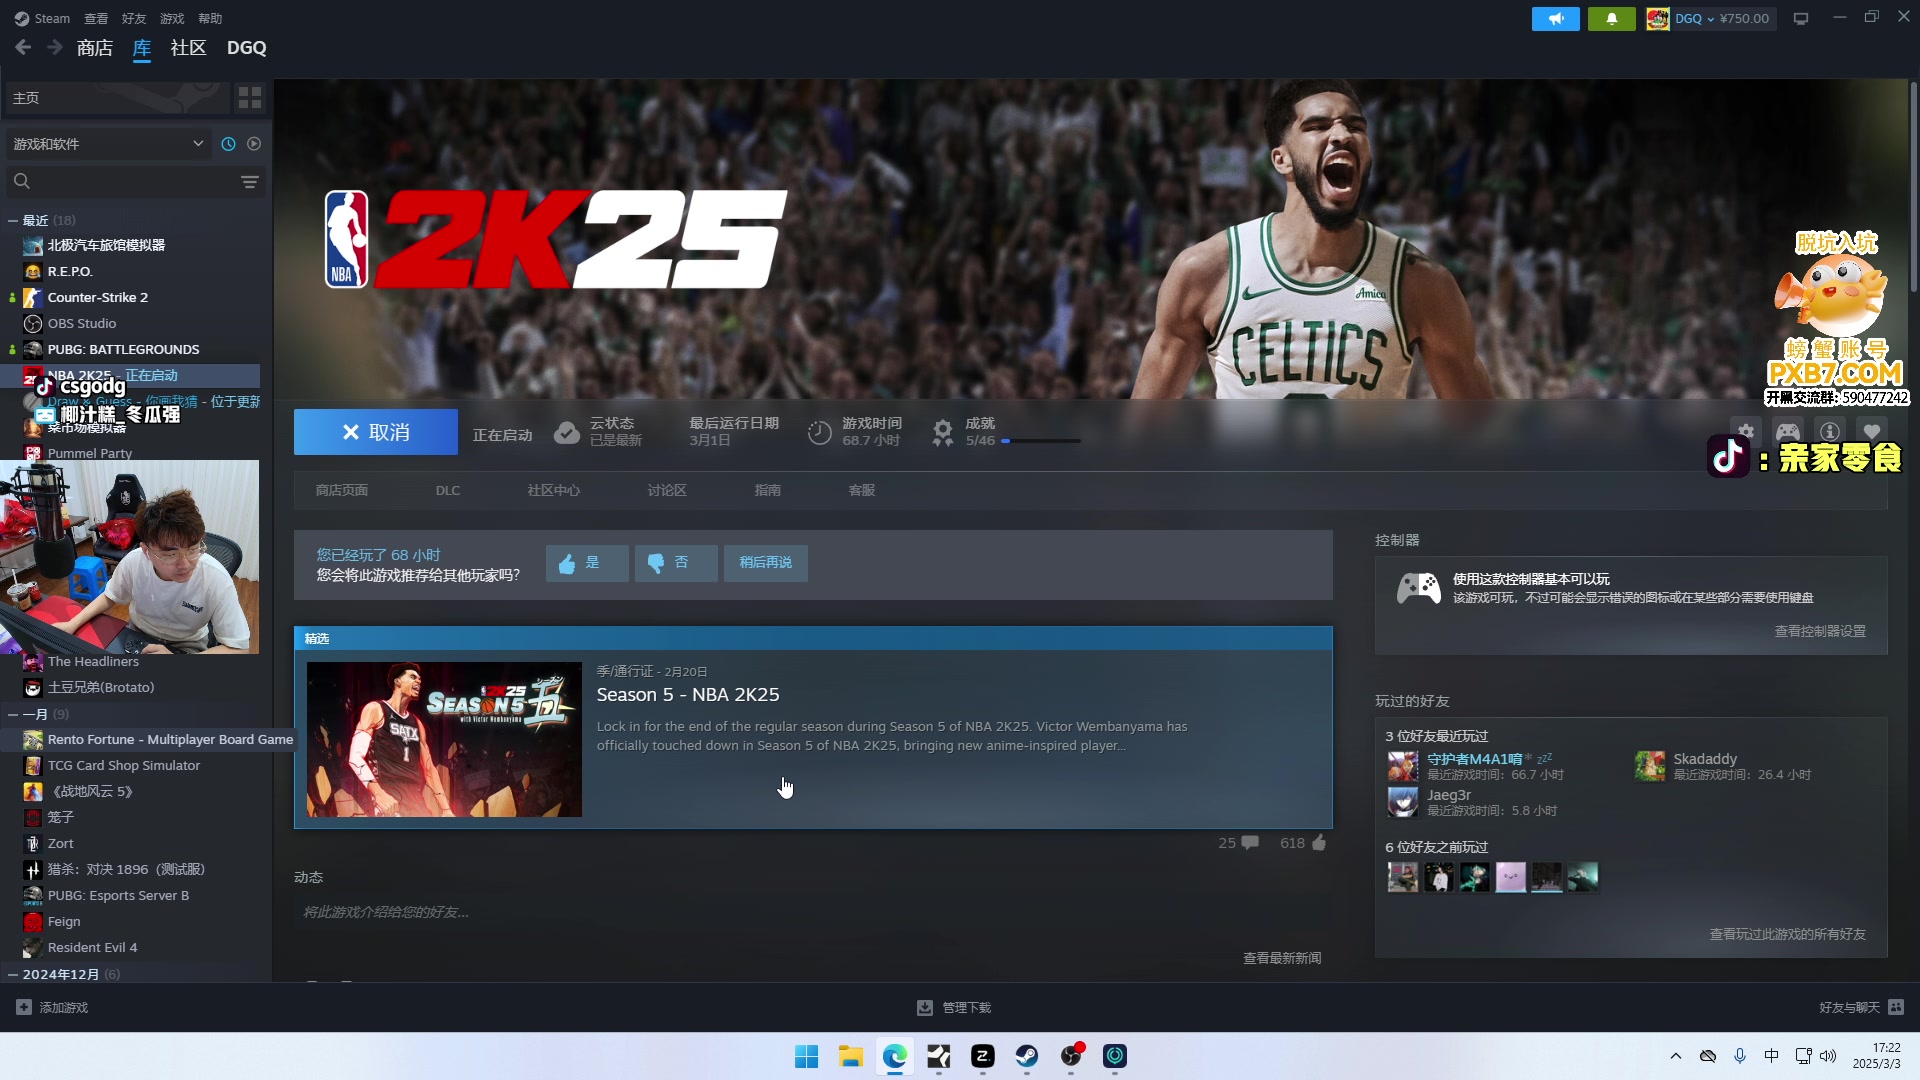
Task: Click the 否 thumbs-down button
Action: pos(676,563)
